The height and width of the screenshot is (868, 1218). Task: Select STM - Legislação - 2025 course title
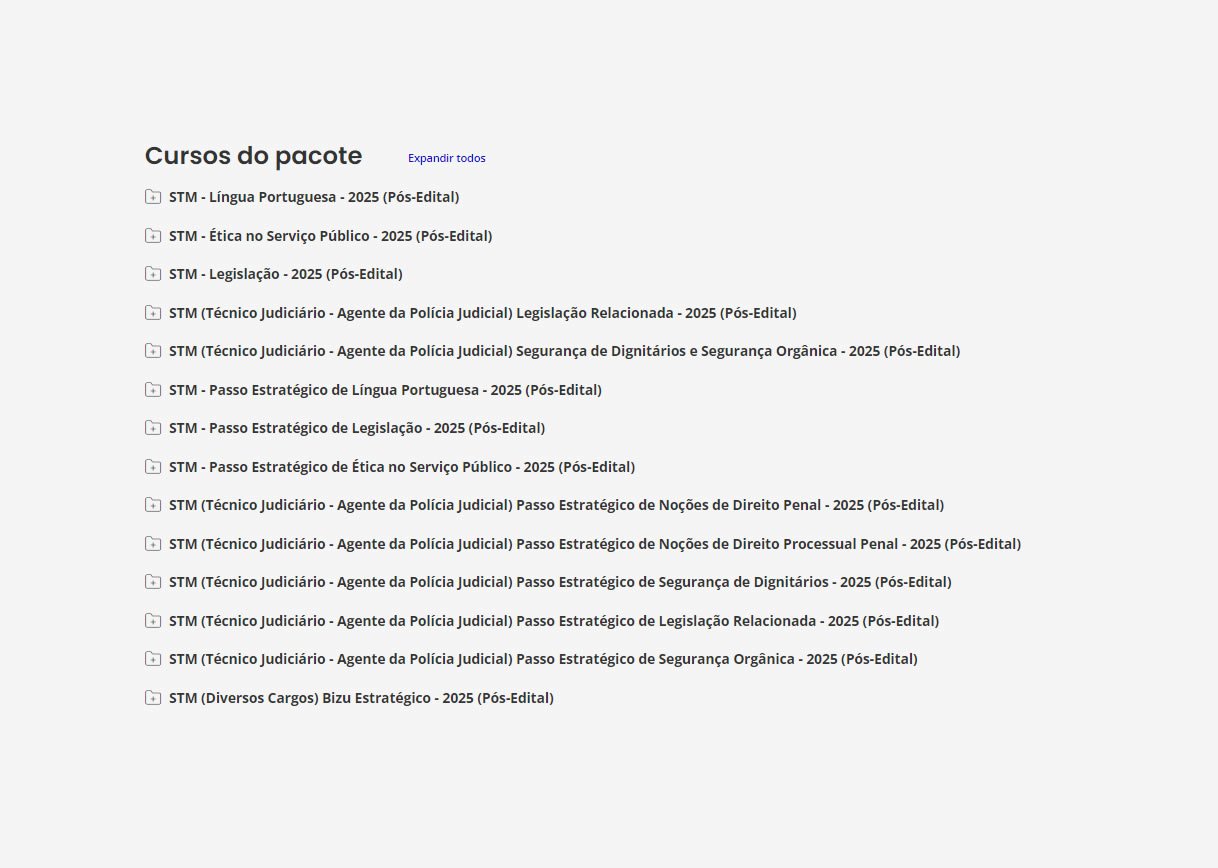(285, 274)
